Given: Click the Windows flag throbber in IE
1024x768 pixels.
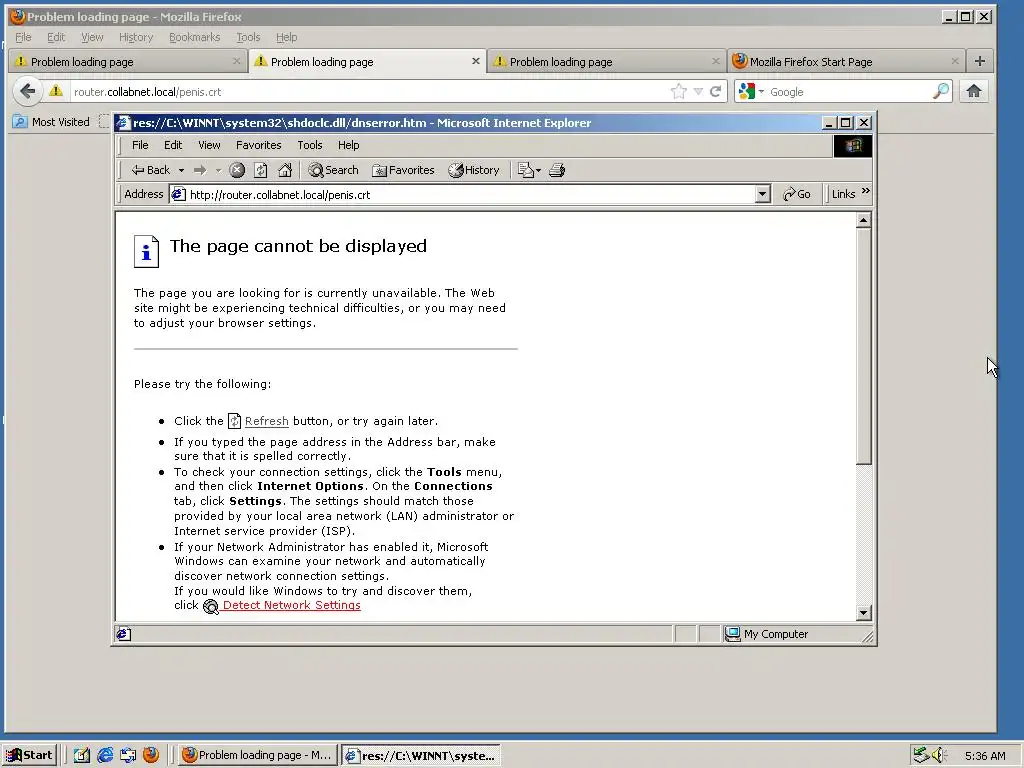Looking at the screenshot, I should click(x=853, y=146).
